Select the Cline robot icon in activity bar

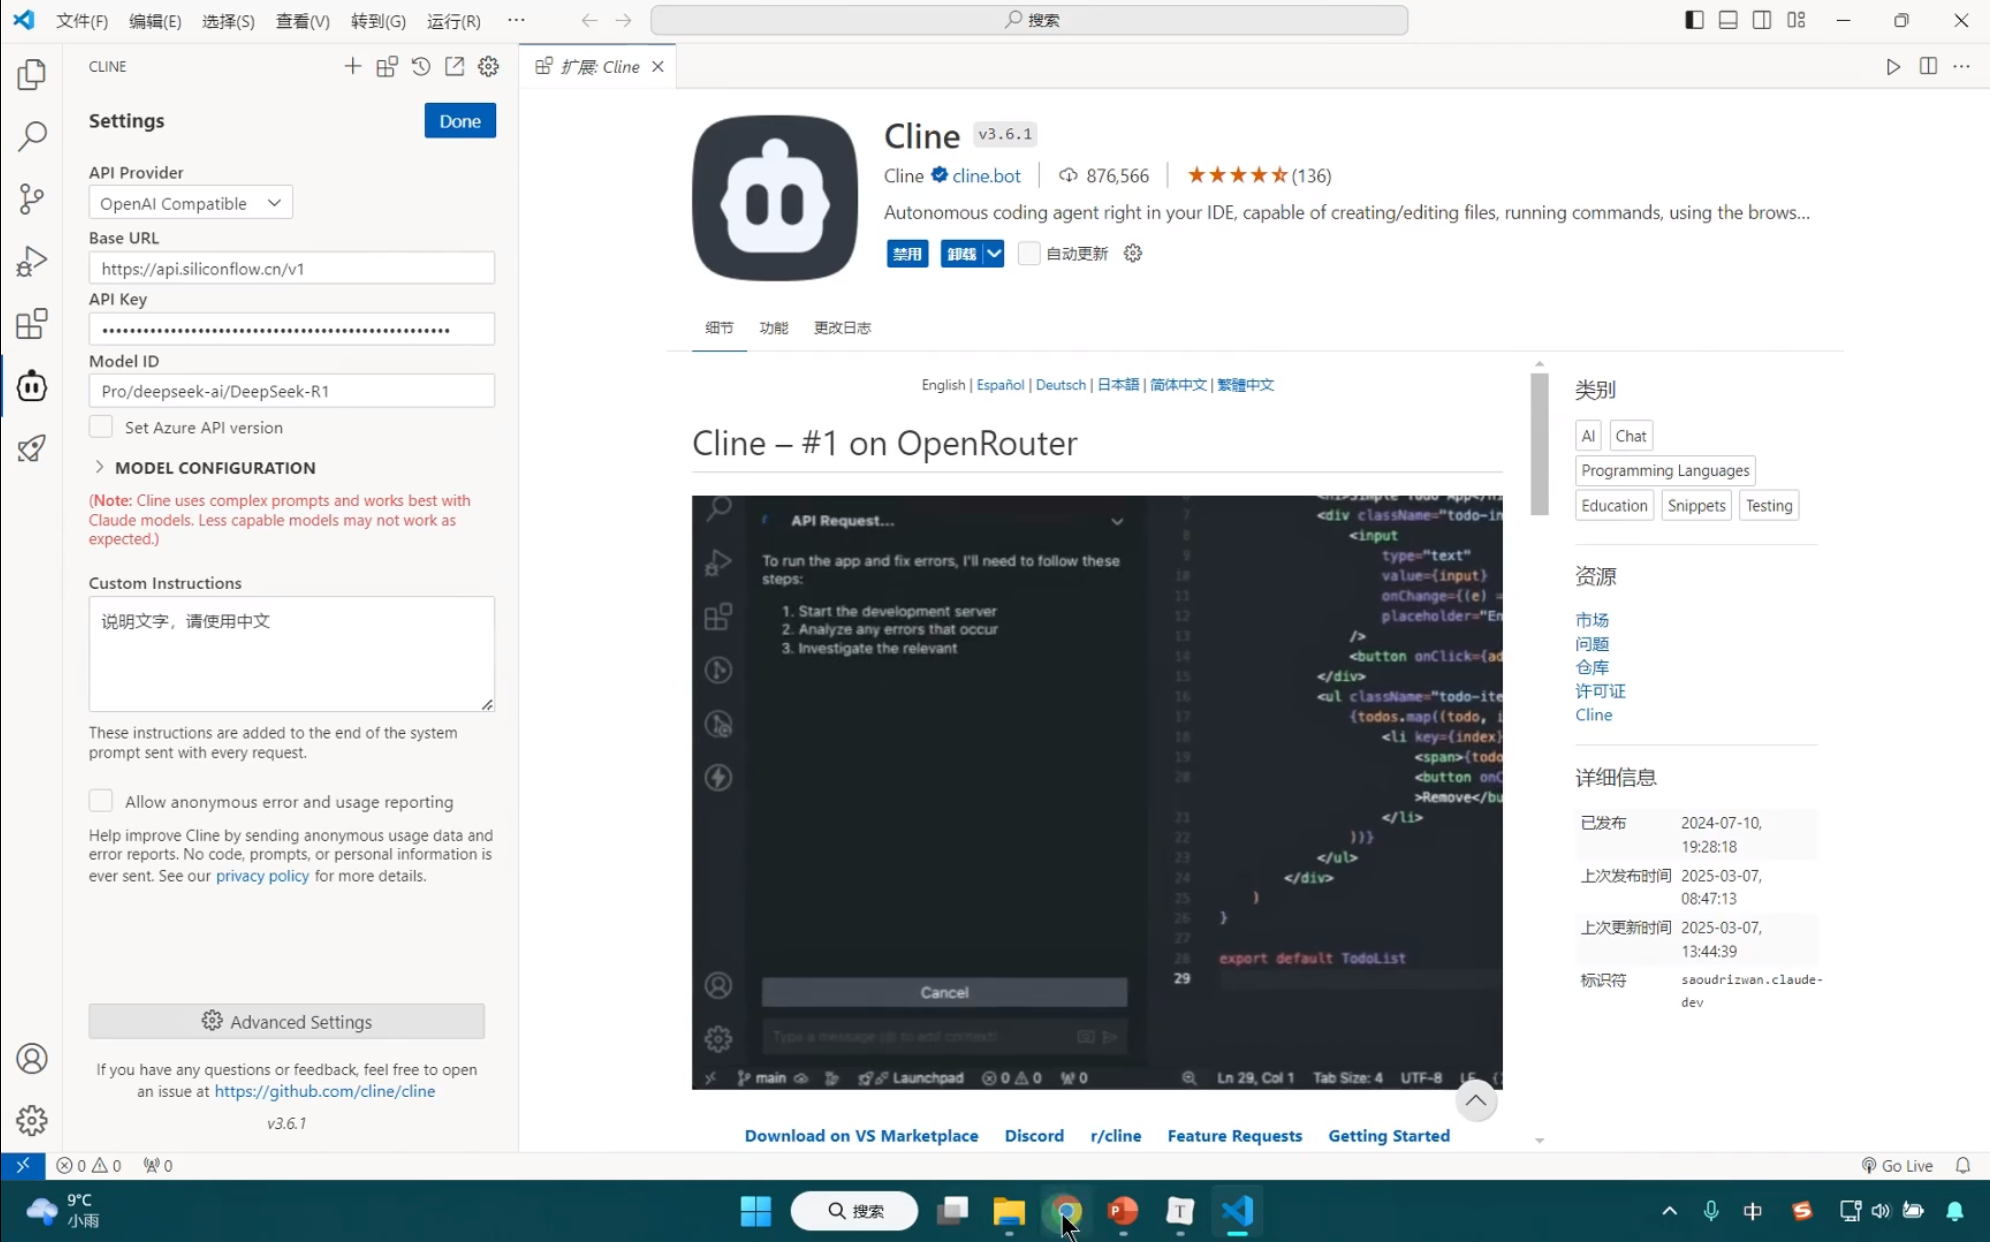[32, 386]
